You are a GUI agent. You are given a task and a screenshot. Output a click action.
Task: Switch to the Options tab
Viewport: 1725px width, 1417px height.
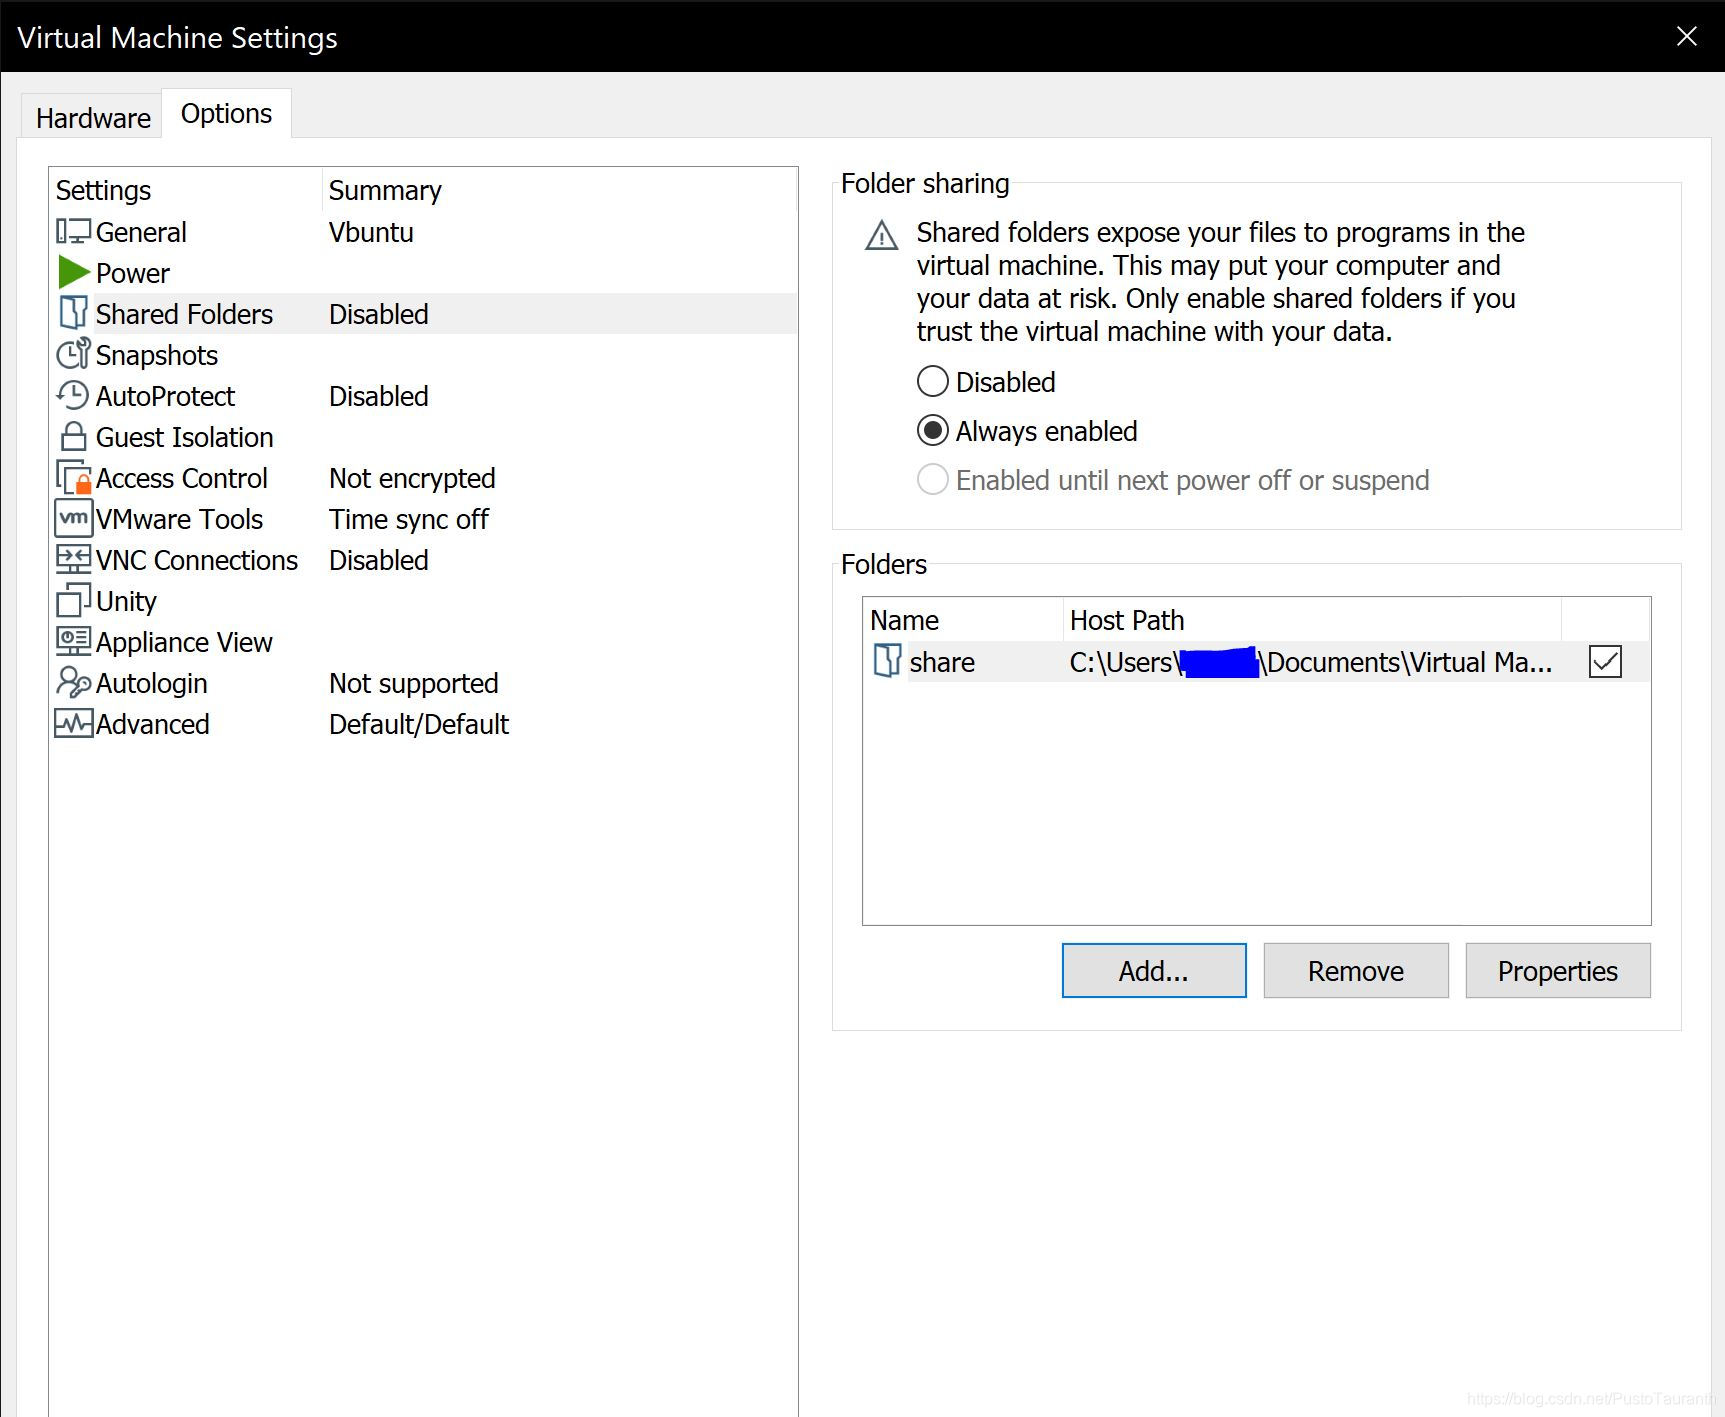226,114
